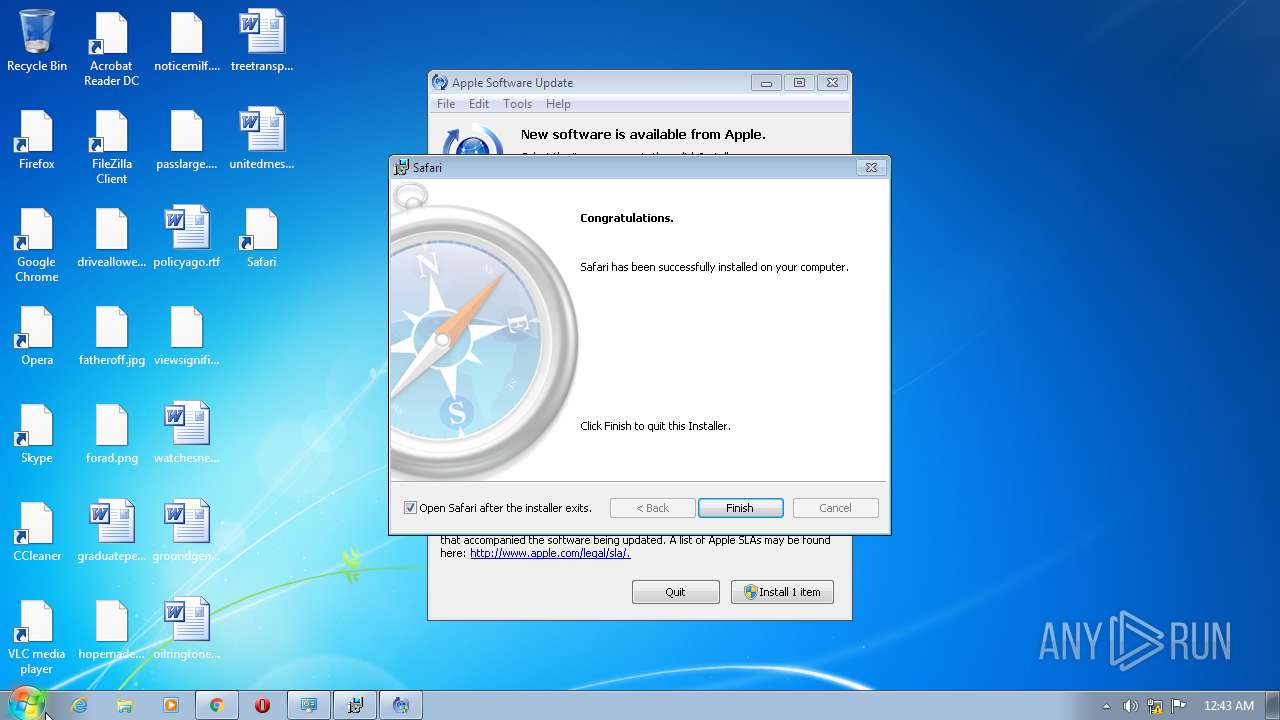Click Install 1 item button
1280x720 pixels.
[x=782, y=592]
